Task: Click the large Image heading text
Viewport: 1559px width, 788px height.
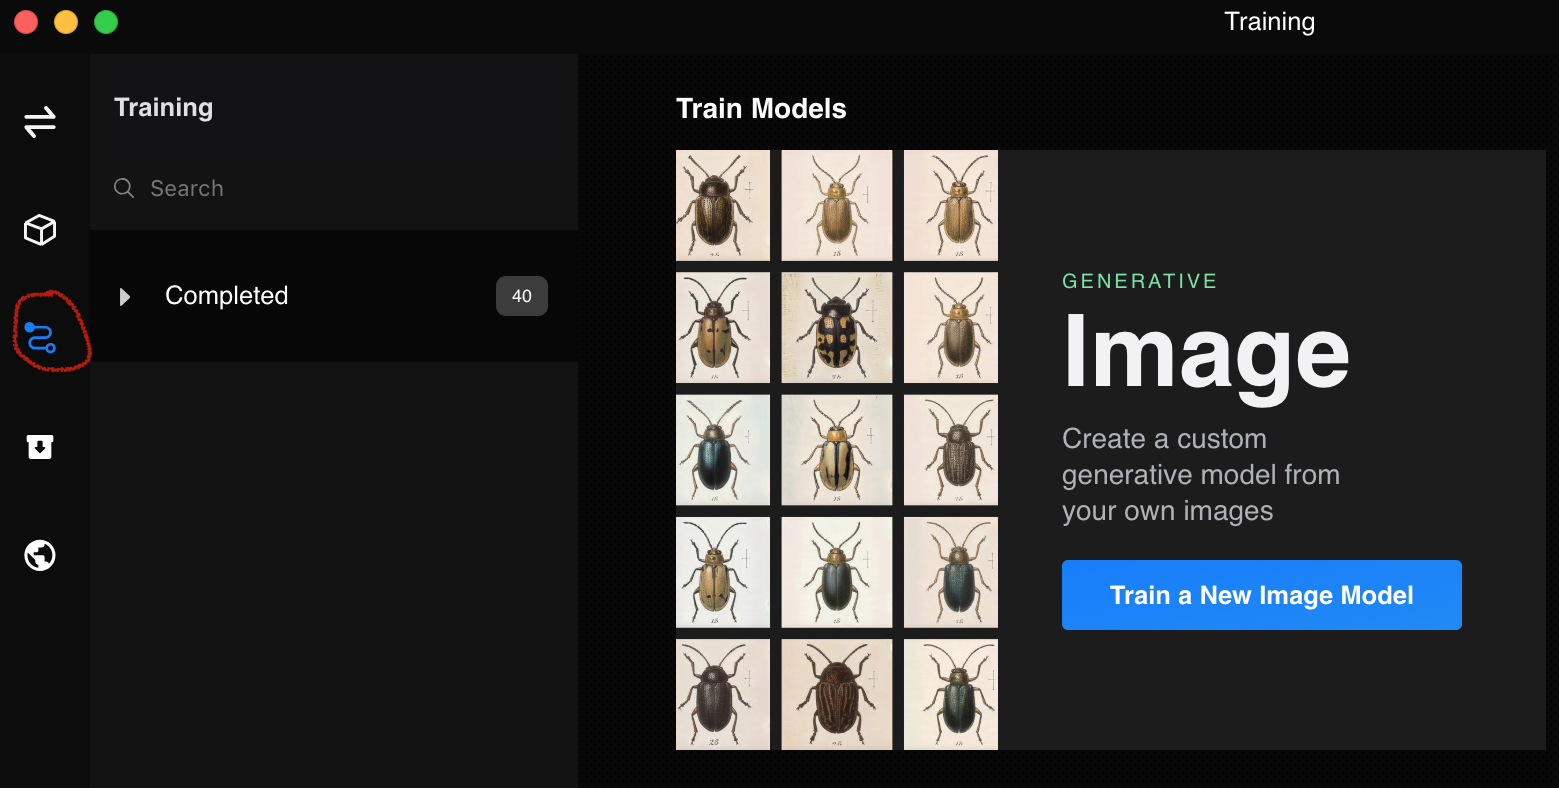Action: 1206,355
